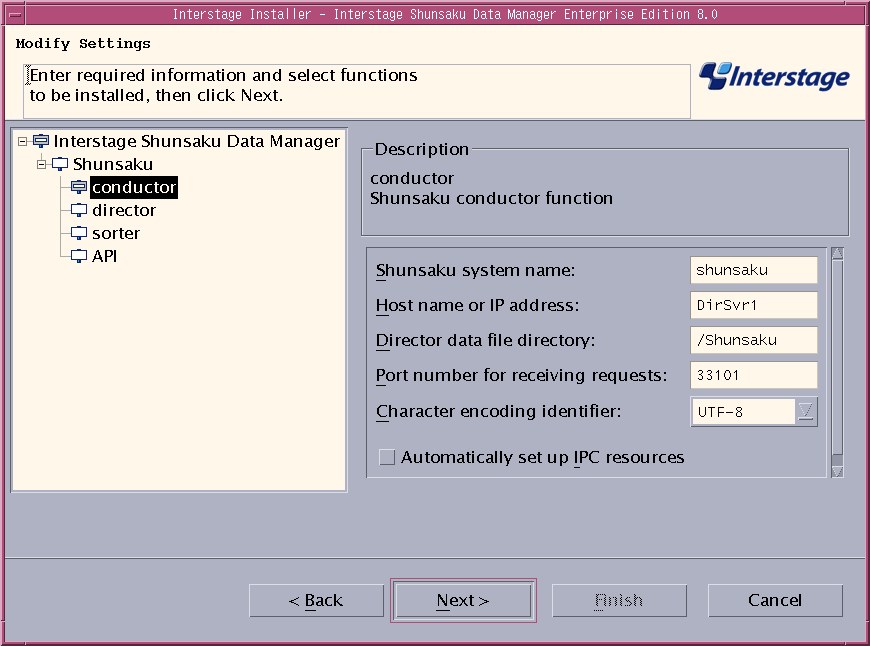Select the director tree item

click(124, 210)
